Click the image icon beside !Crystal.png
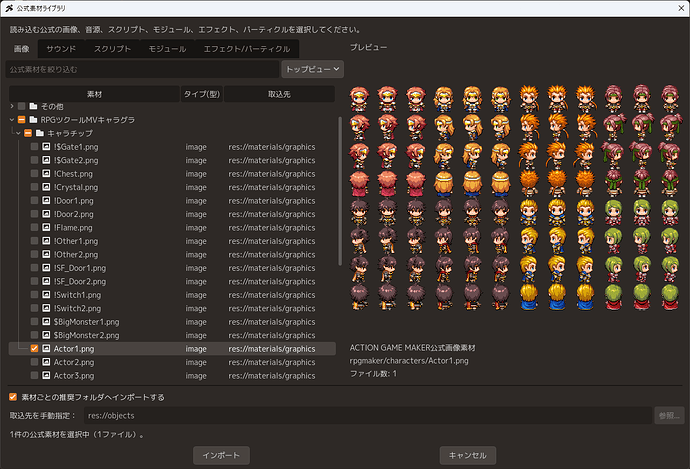 (x=46, y=187)
